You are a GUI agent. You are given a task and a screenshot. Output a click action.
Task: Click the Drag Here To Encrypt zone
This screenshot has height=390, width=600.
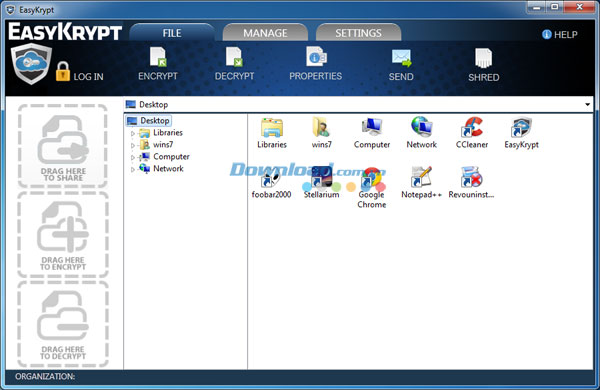coord(63,235)
